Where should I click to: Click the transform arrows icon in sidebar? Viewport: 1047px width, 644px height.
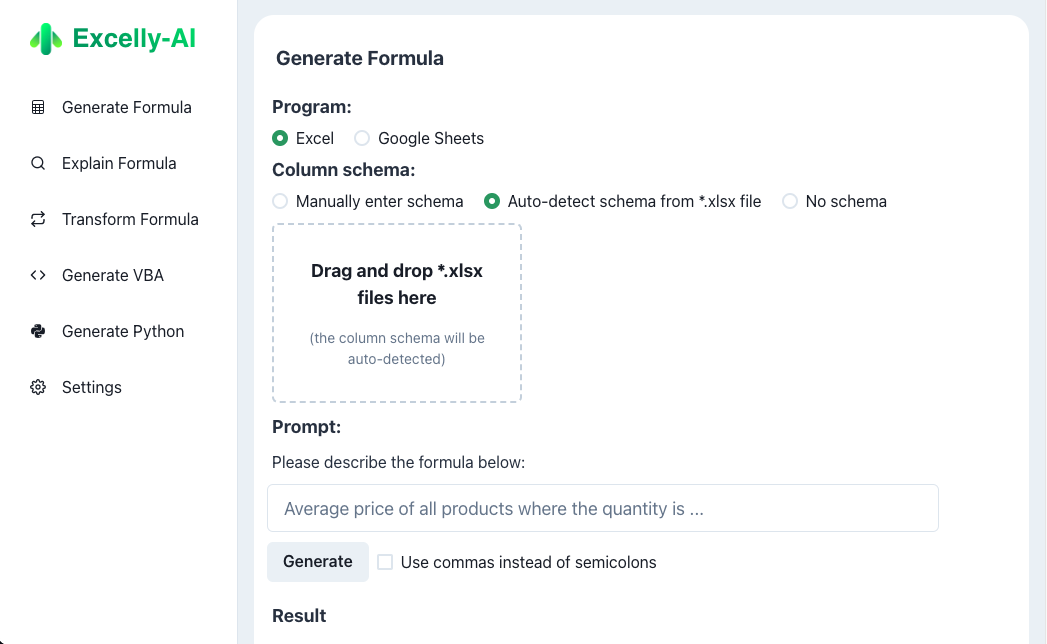click(37, 219)
